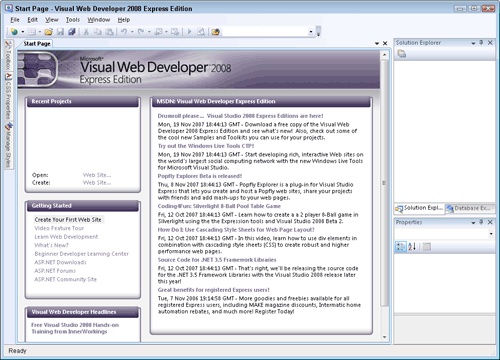
Task: Open the Tools menu
Action: [73, 20]
